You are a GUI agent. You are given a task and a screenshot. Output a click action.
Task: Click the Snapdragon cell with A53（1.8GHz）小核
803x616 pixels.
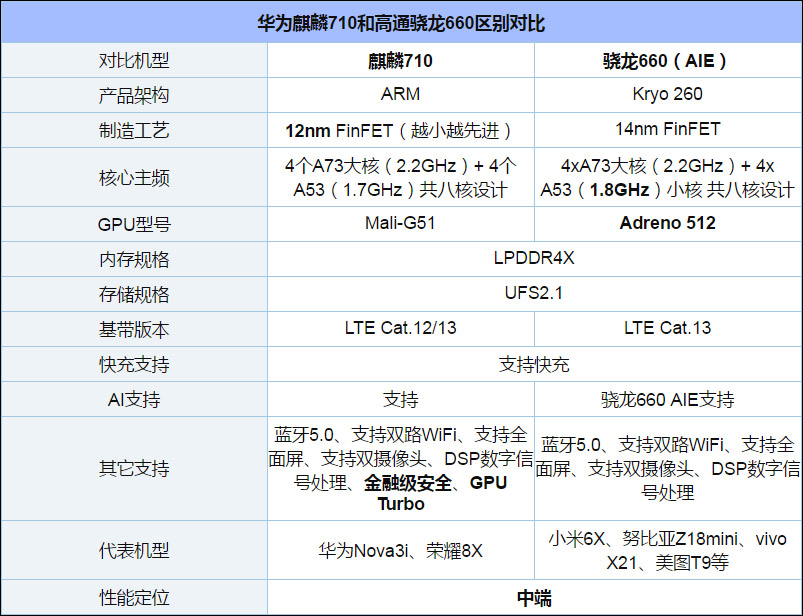point(667,178)
